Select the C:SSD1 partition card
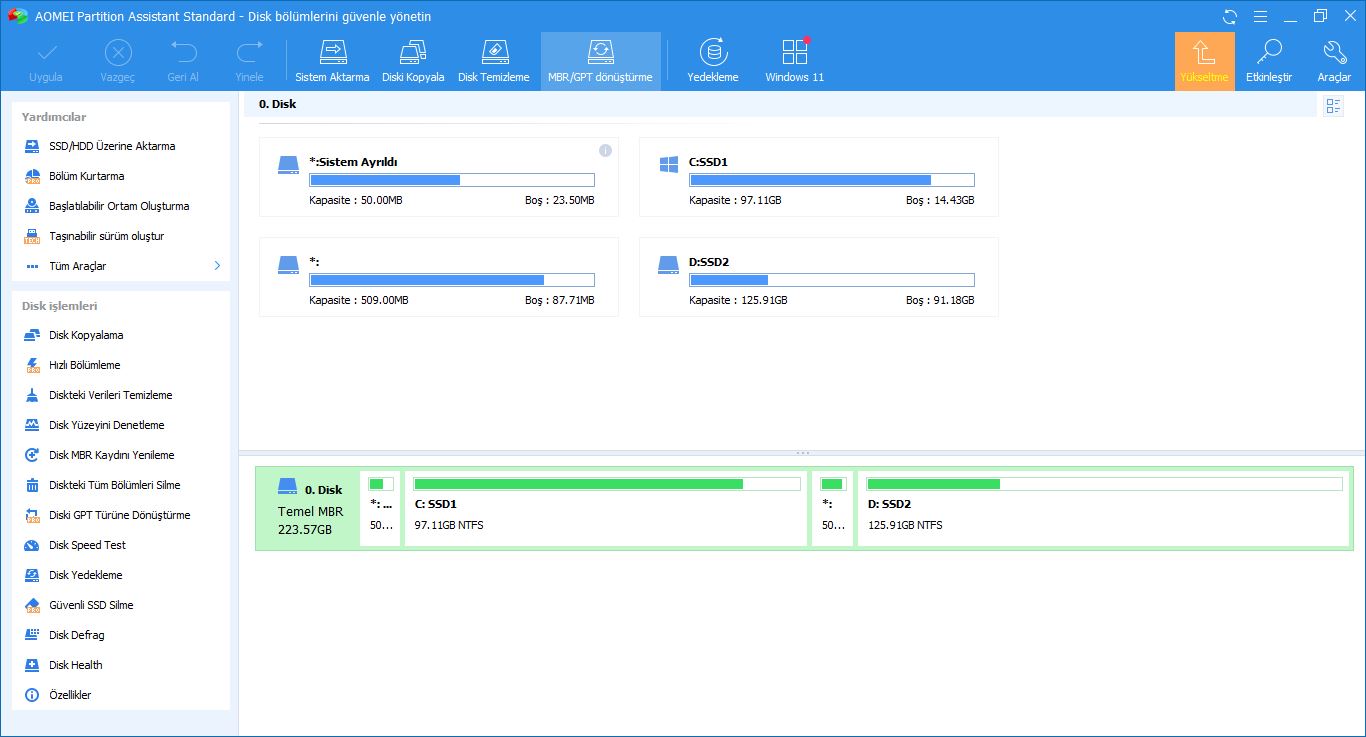Viewport: 1366px width, 737px height. point(818,177)
